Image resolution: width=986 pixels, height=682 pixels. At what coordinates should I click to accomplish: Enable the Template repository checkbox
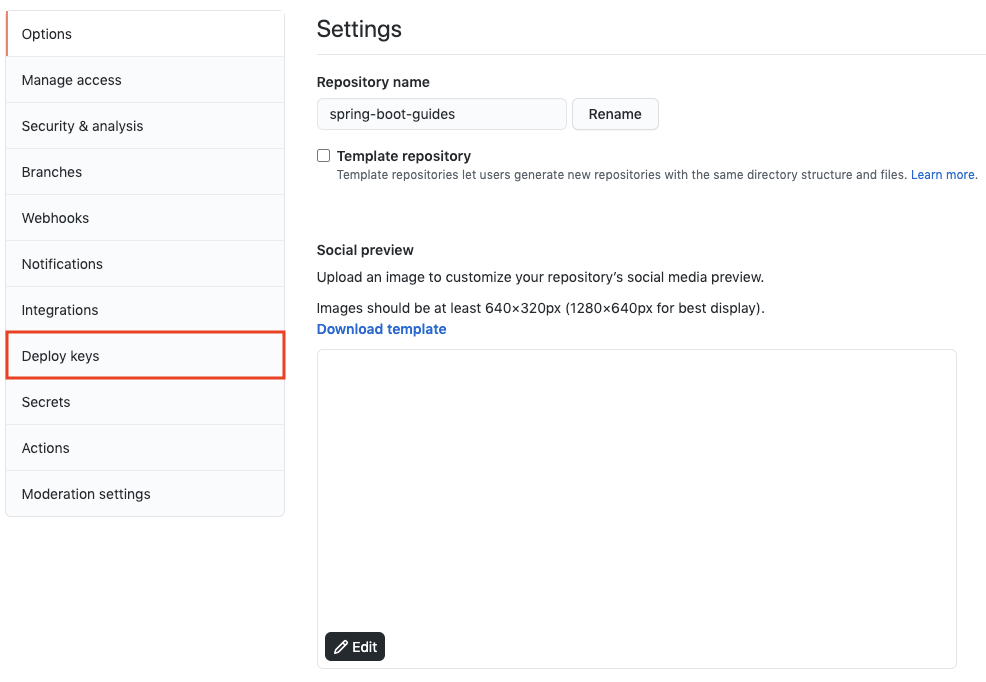coord(323,156)
